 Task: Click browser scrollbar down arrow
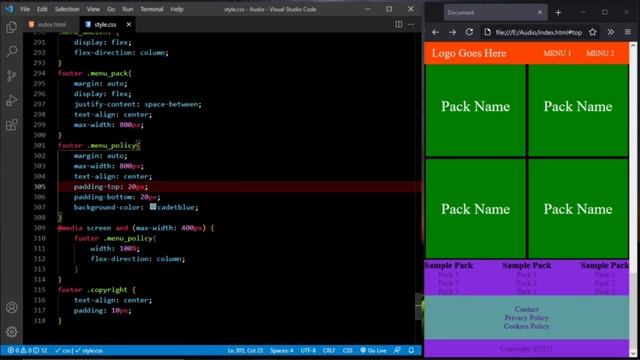633,353
